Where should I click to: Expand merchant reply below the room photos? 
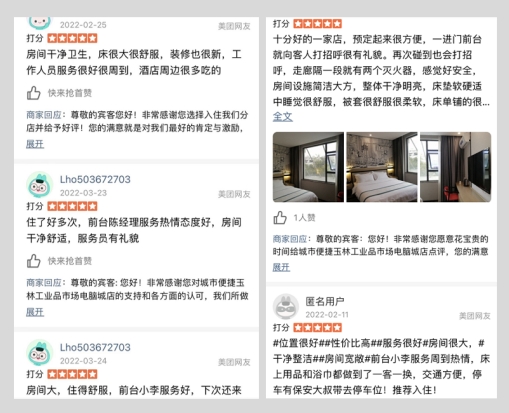[x=281, y=267]
